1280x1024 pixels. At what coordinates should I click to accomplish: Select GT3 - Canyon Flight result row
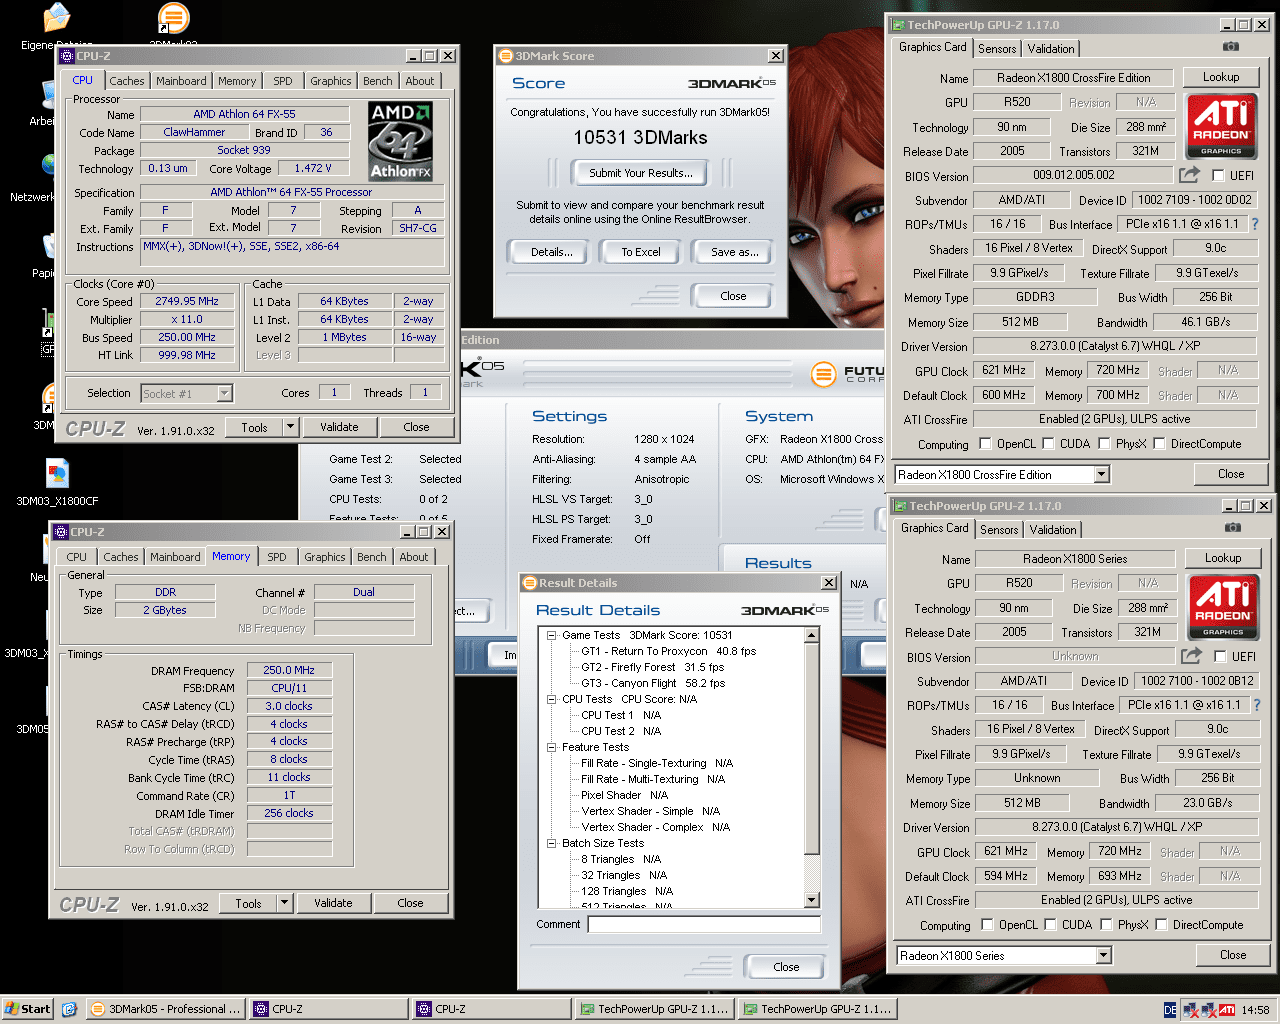(653, 683)
